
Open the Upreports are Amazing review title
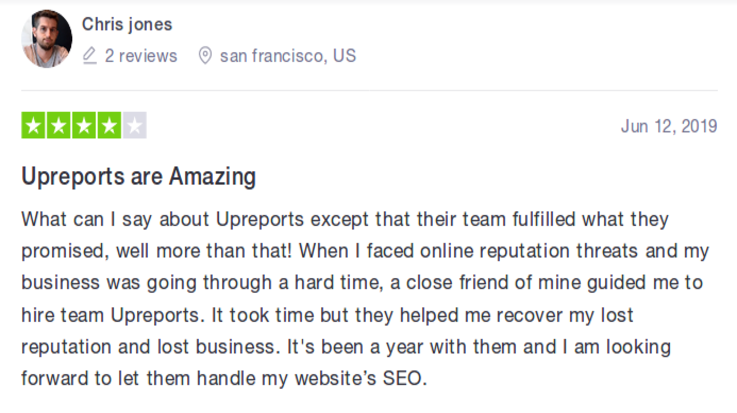139,177
